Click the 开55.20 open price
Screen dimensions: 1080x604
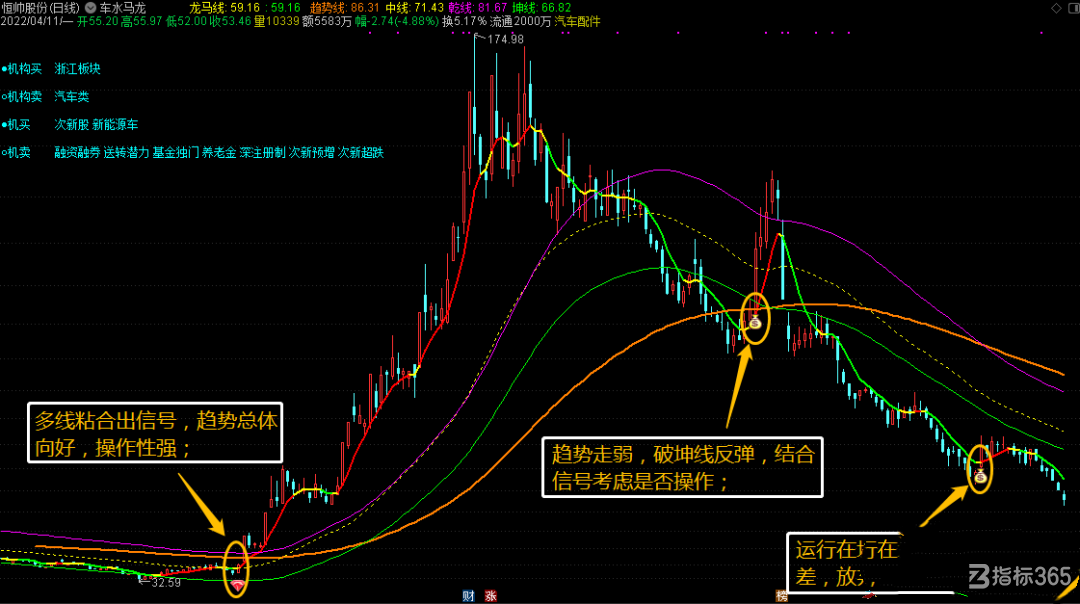[98, 21]
